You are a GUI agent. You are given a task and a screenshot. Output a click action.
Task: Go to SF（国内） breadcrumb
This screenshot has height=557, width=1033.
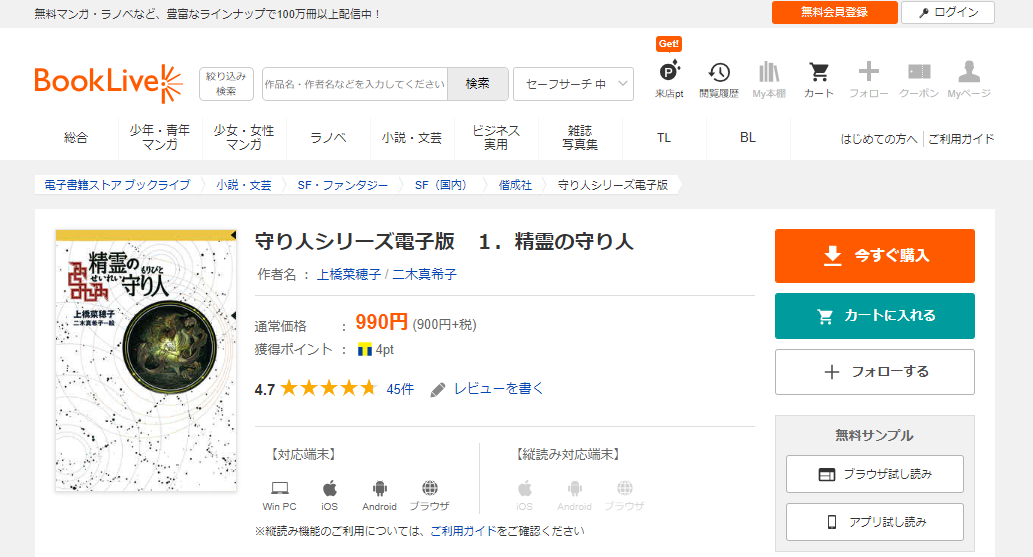[443, 185]
